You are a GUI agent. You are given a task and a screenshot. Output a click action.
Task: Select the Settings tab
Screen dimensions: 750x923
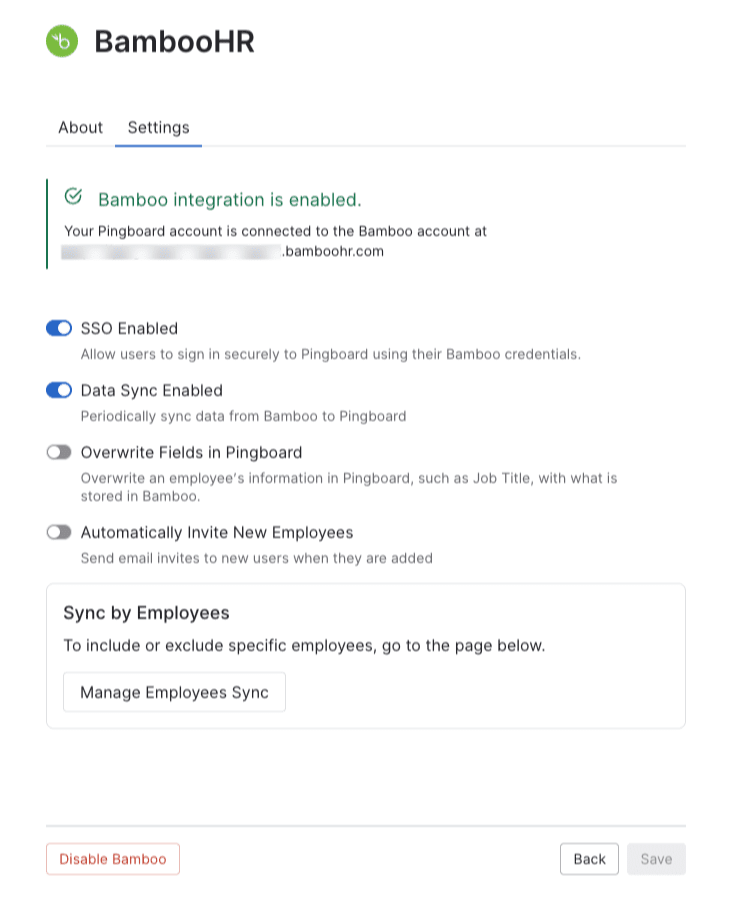[x=158, y=127]
